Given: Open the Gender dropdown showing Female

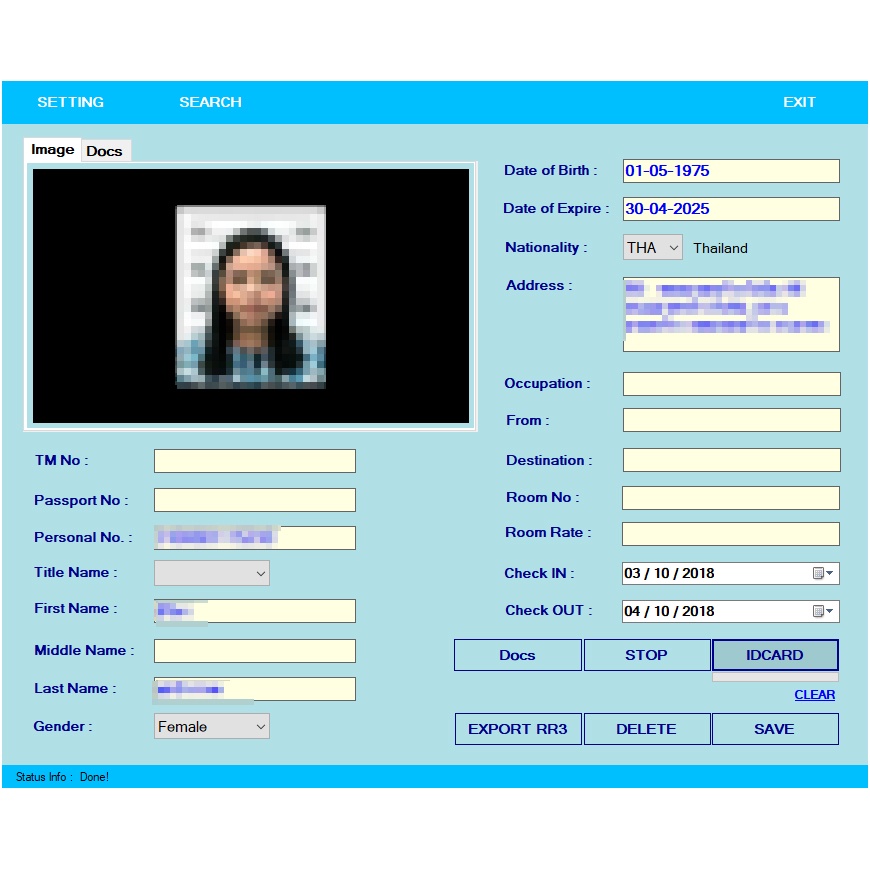Looking at the screenshot, I should [x=211, y=726].
